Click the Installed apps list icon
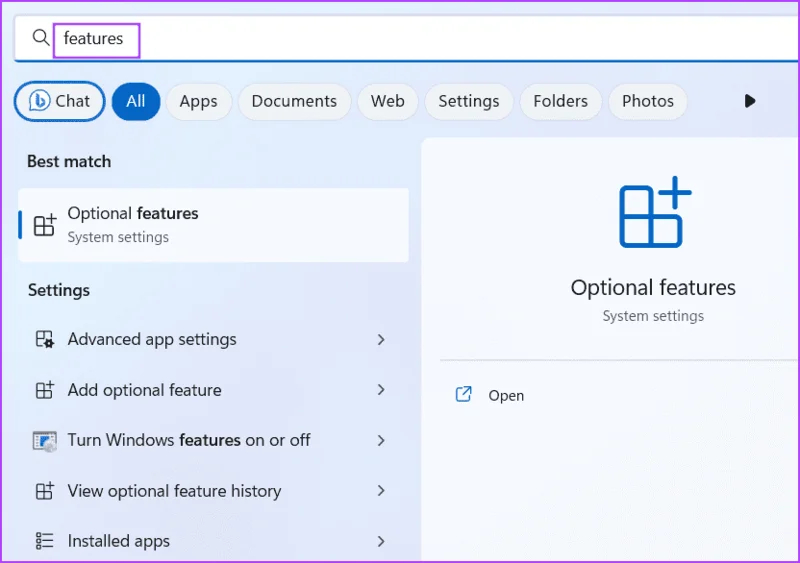Viewport: 800px width, 563px height. (44, 541)
